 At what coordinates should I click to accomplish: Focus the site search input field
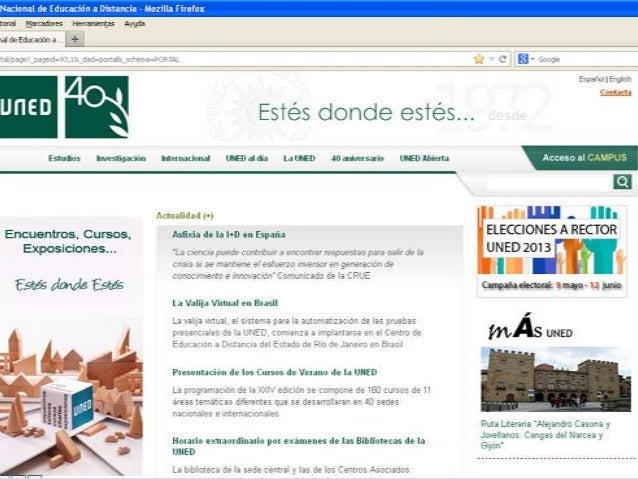point(547,184)
